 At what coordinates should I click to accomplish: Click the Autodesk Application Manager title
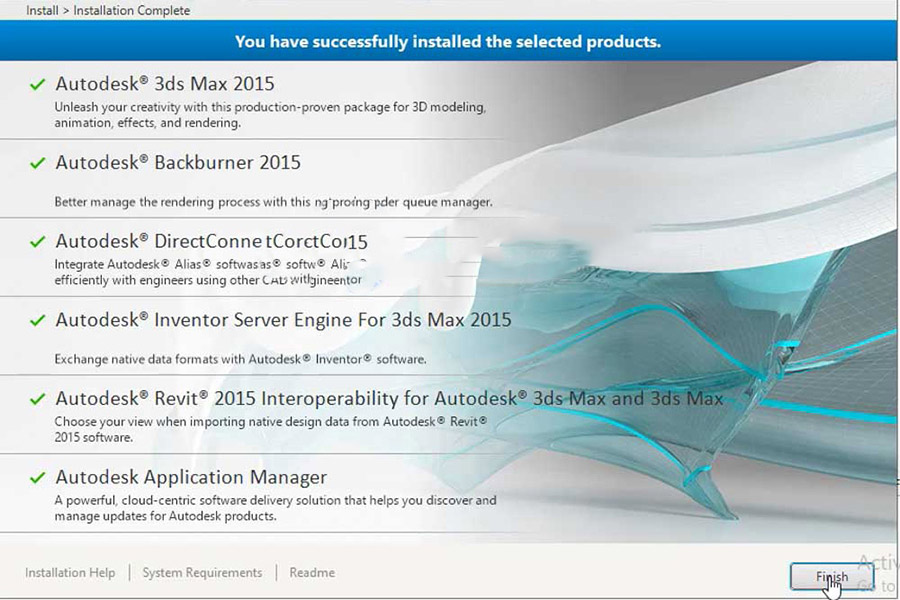(x=191, y=477)
